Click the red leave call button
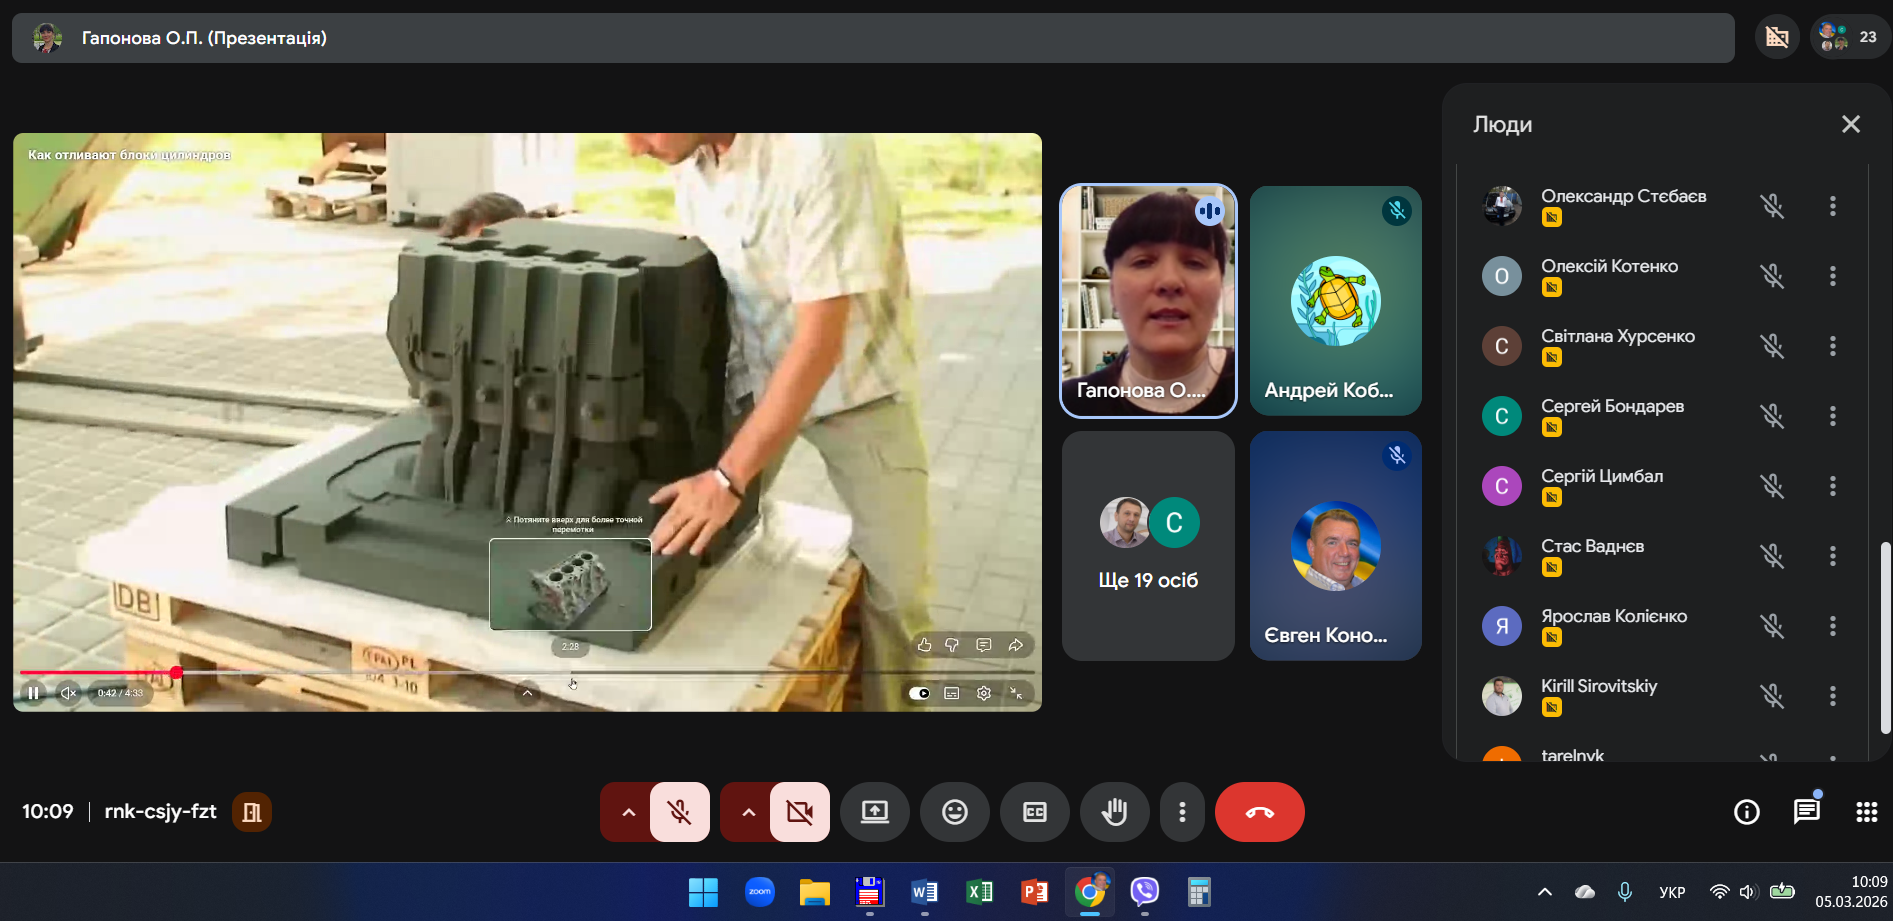Image resolution: width=1893 pixels, height=921 pixels. coord(1259,812)
